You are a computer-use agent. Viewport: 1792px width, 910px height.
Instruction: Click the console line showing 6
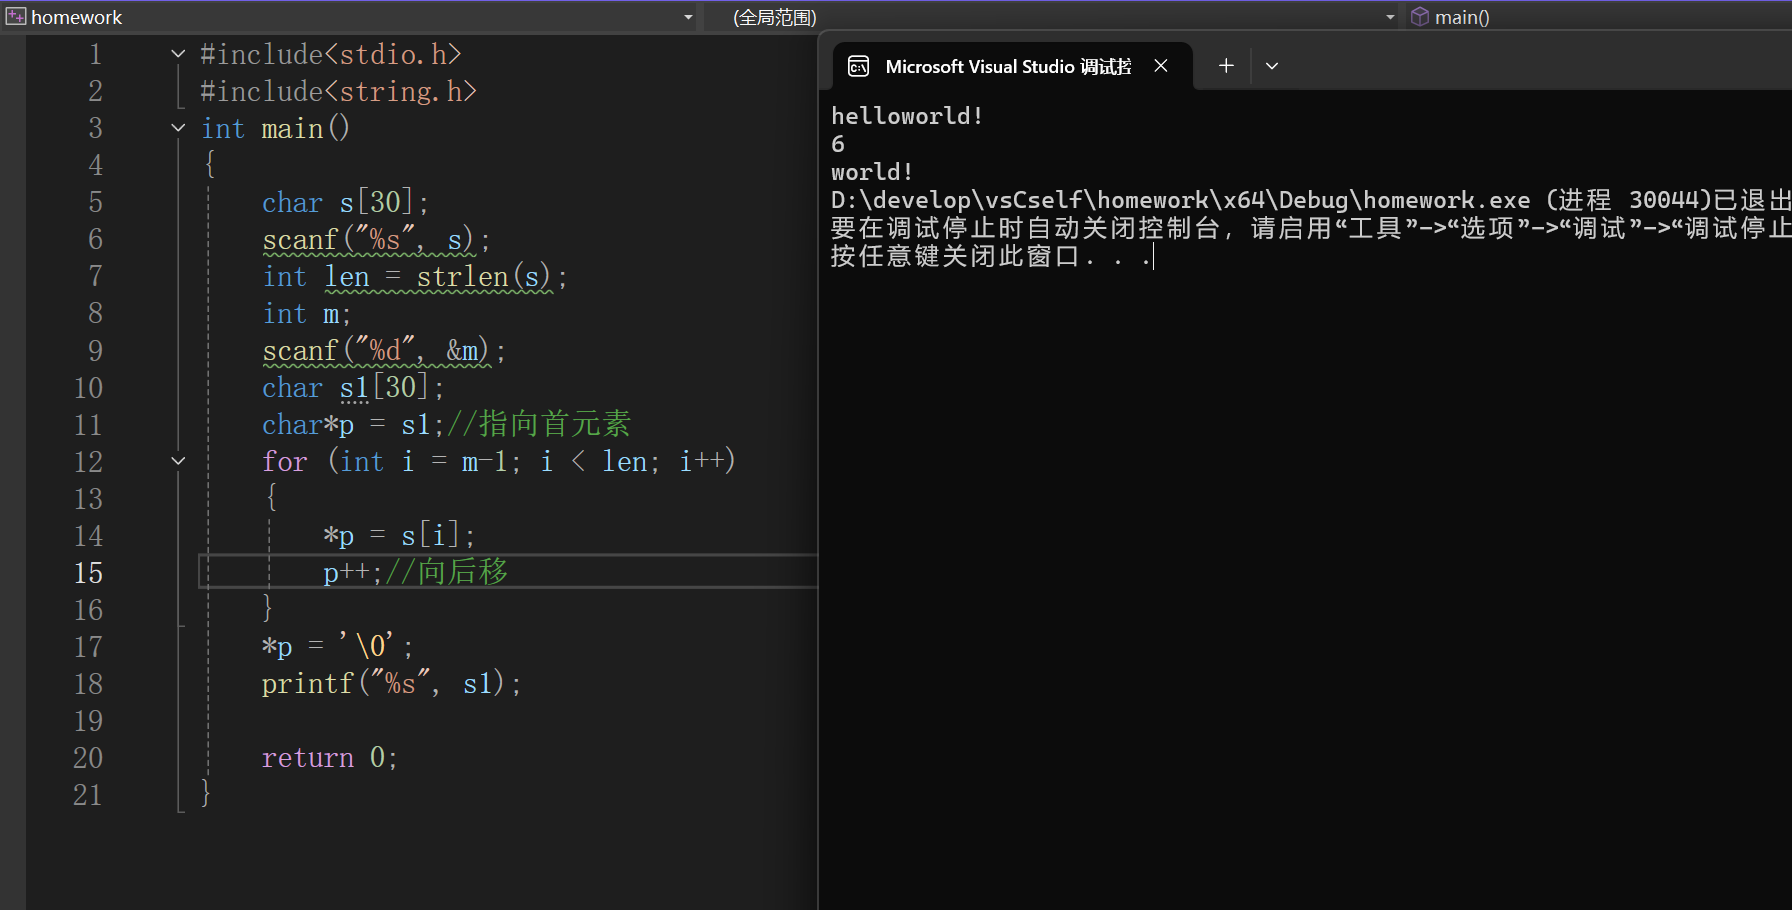(x=838, y=144)
